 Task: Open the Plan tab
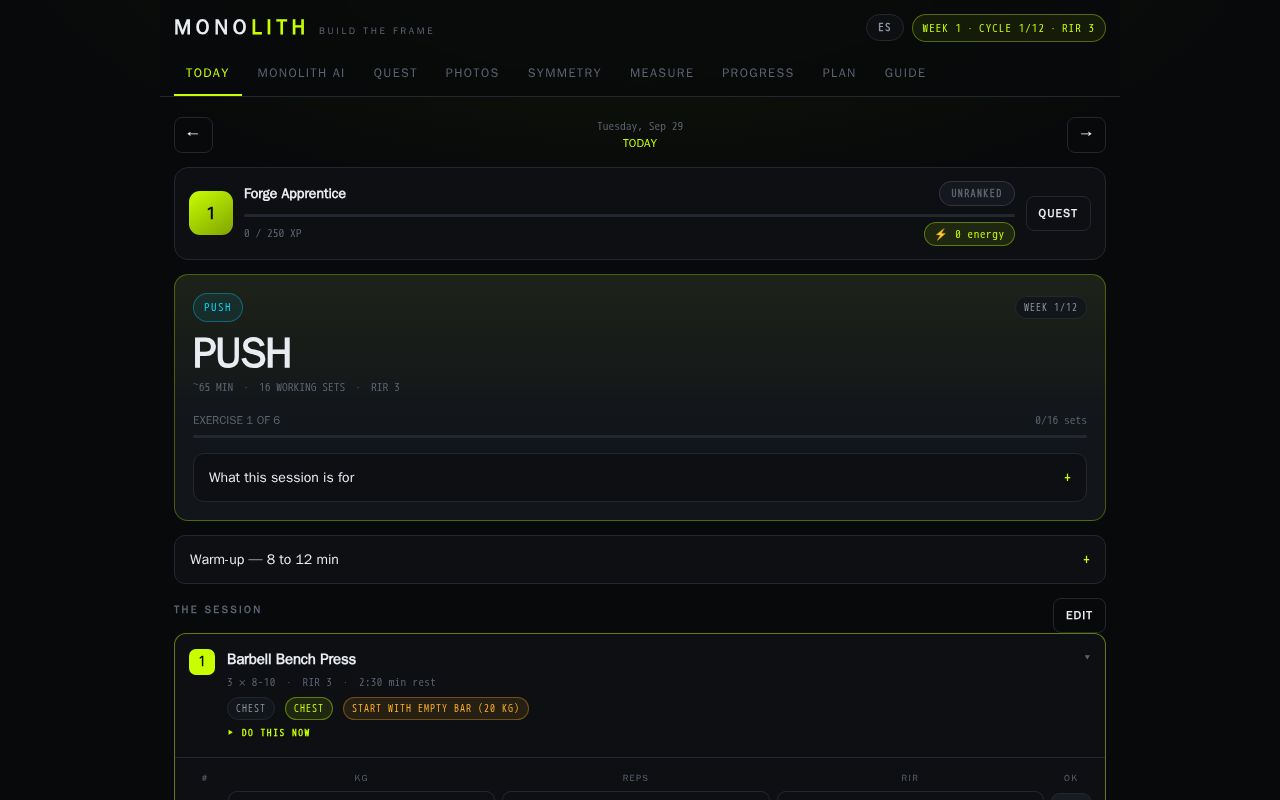point(839,73)
